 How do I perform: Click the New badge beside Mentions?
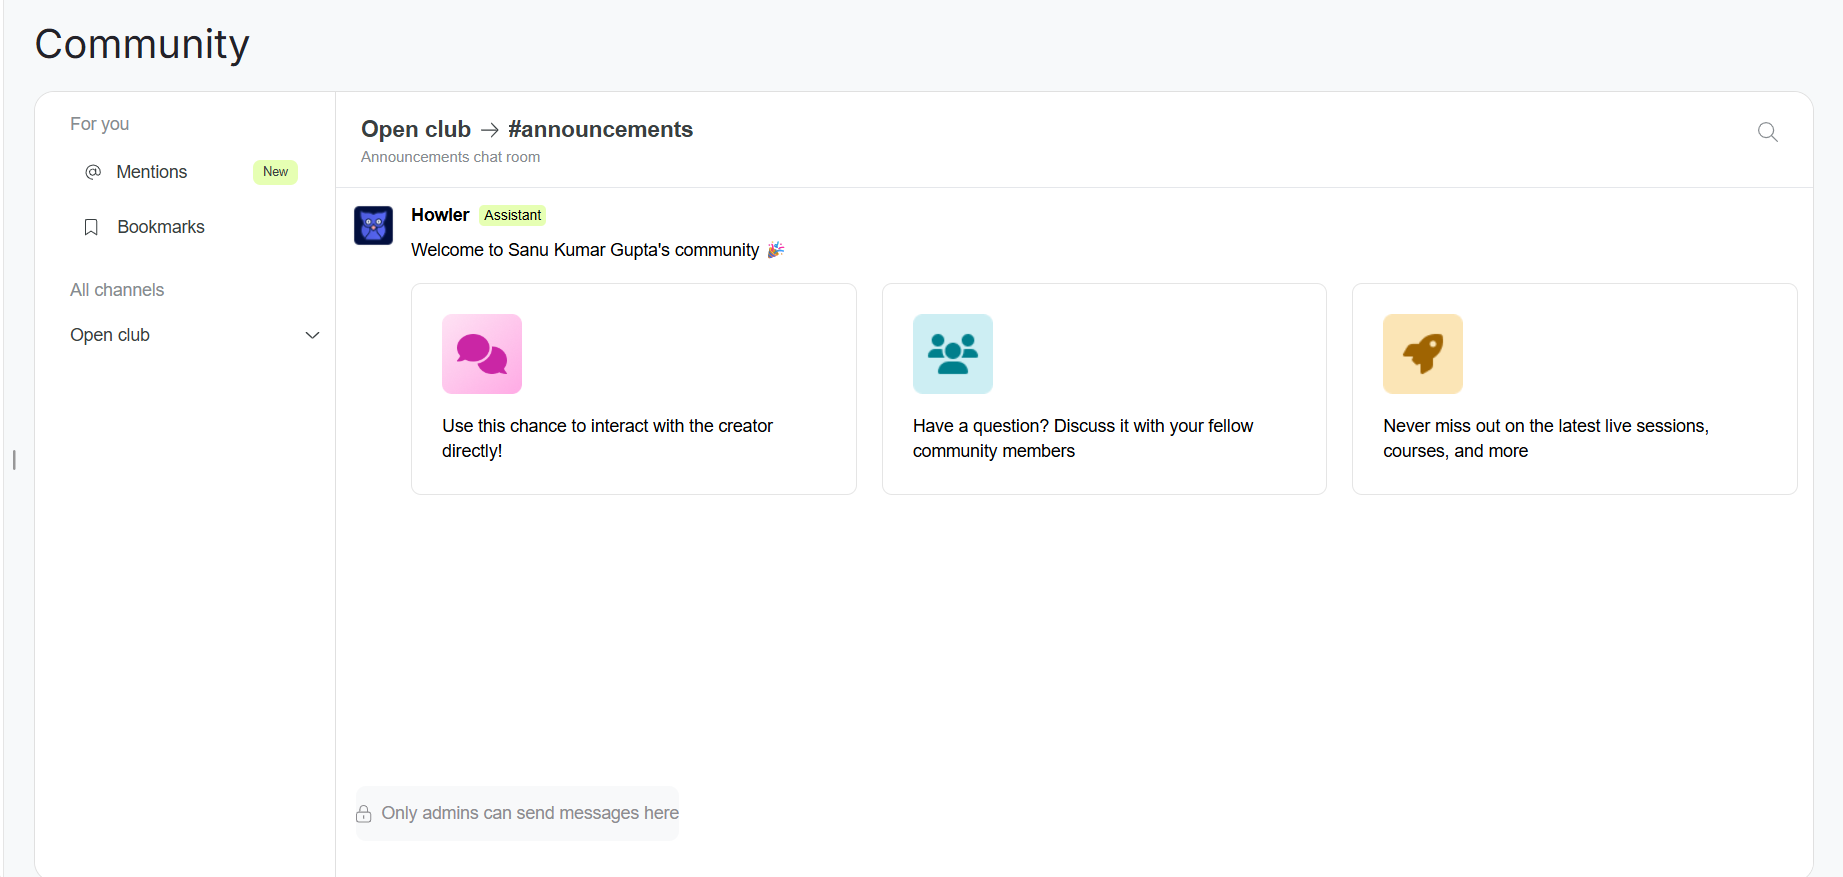point(275,172)
